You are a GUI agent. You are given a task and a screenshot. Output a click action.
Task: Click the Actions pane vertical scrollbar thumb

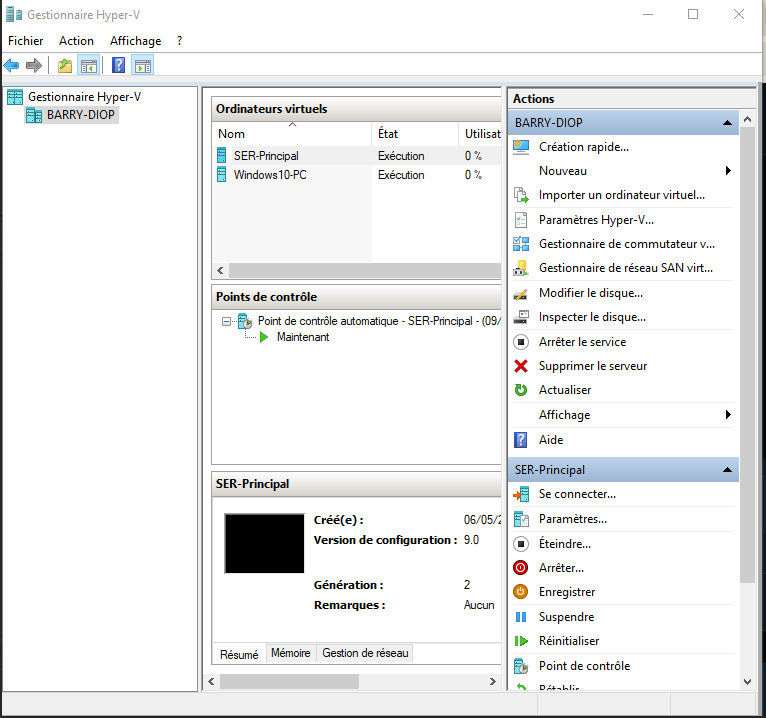pos(747,355)
